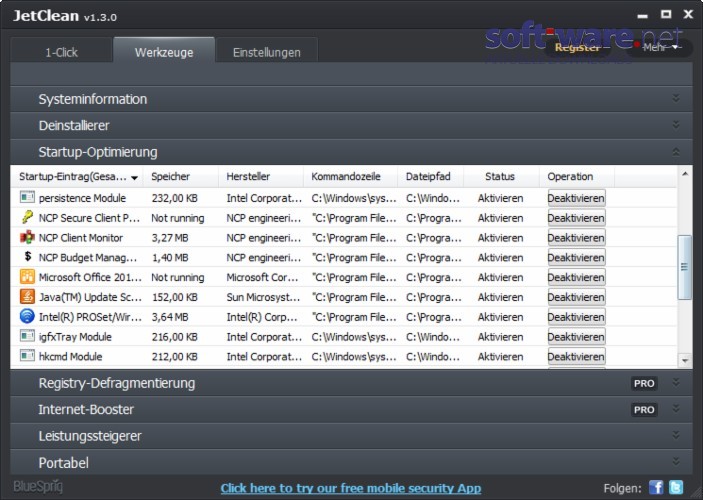
Task: Click the PRO badge for Registry-Defragmentierung
Action: [x=644, y=383]
